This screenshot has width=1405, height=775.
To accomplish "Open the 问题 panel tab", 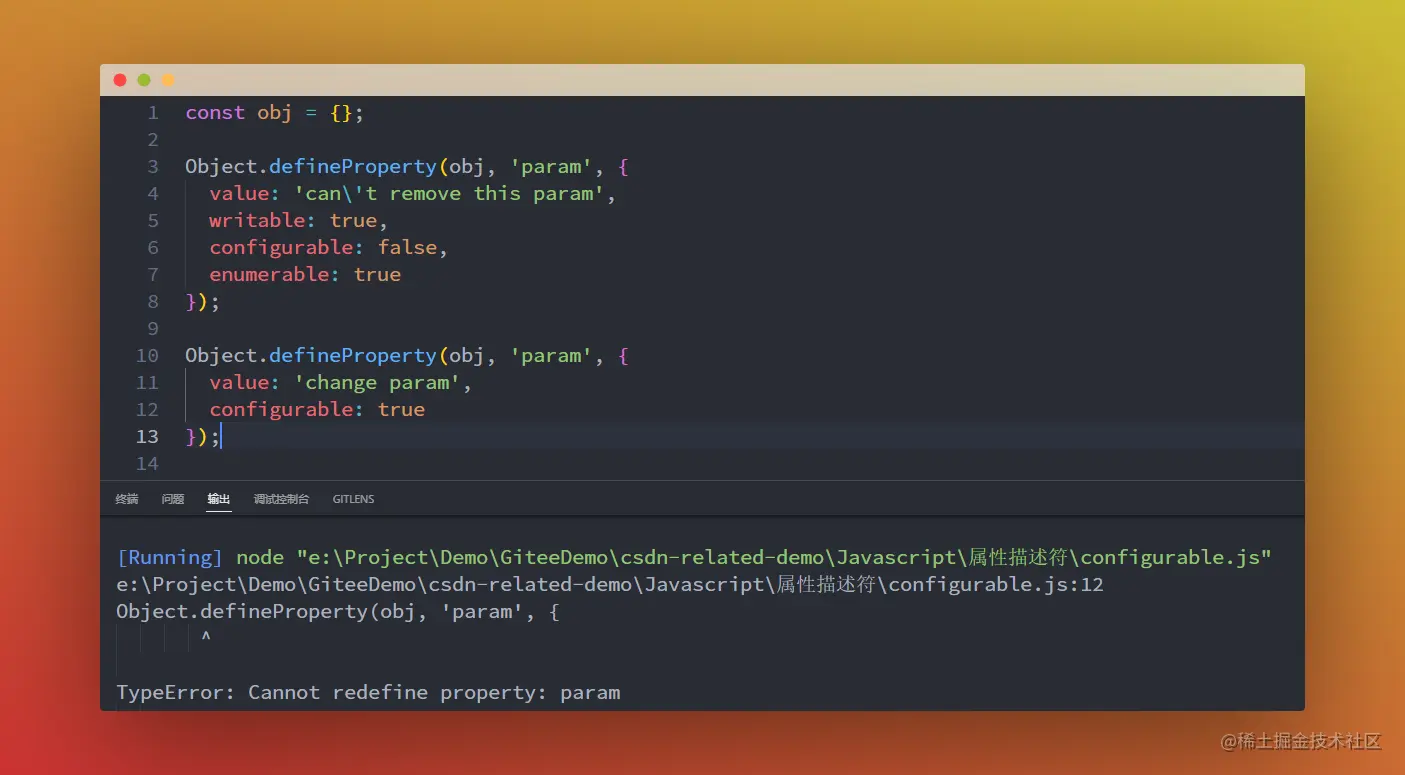I will tap(173, 499).
